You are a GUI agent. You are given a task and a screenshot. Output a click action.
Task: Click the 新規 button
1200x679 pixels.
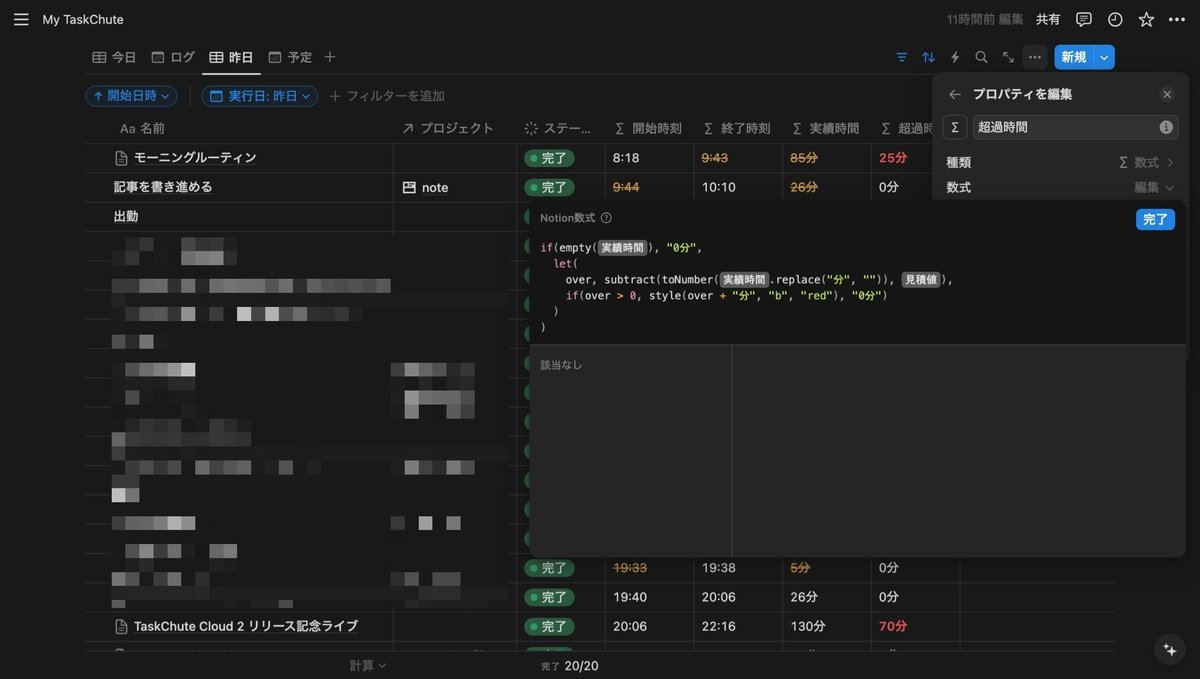coord(1074,57)
